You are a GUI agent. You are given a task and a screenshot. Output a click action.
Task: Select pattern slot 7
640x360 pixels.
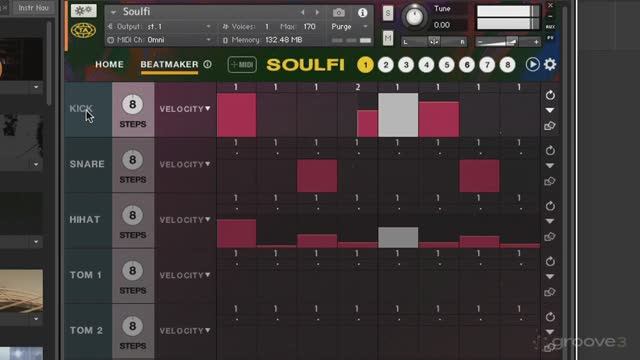(487, 64)
